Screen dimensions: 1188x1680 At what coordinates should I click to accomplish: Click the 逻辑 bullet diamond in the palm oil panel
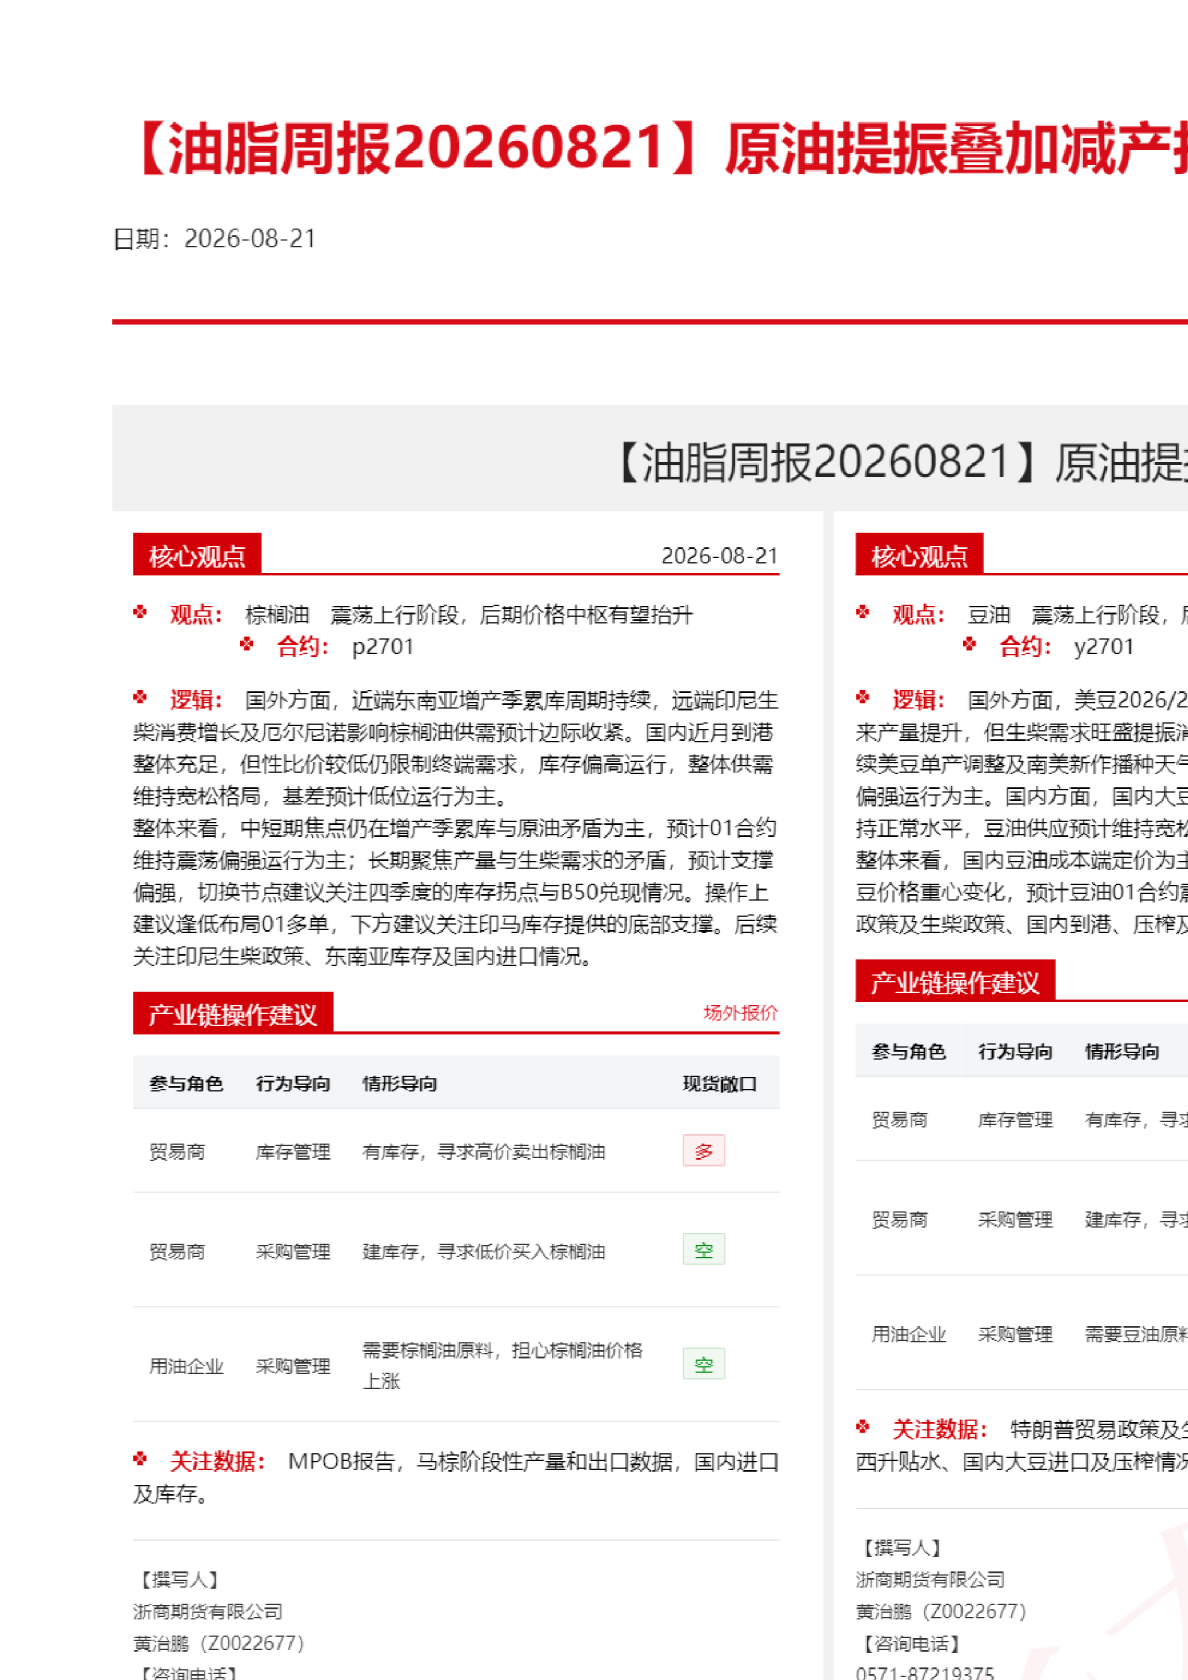pos(140,697)
